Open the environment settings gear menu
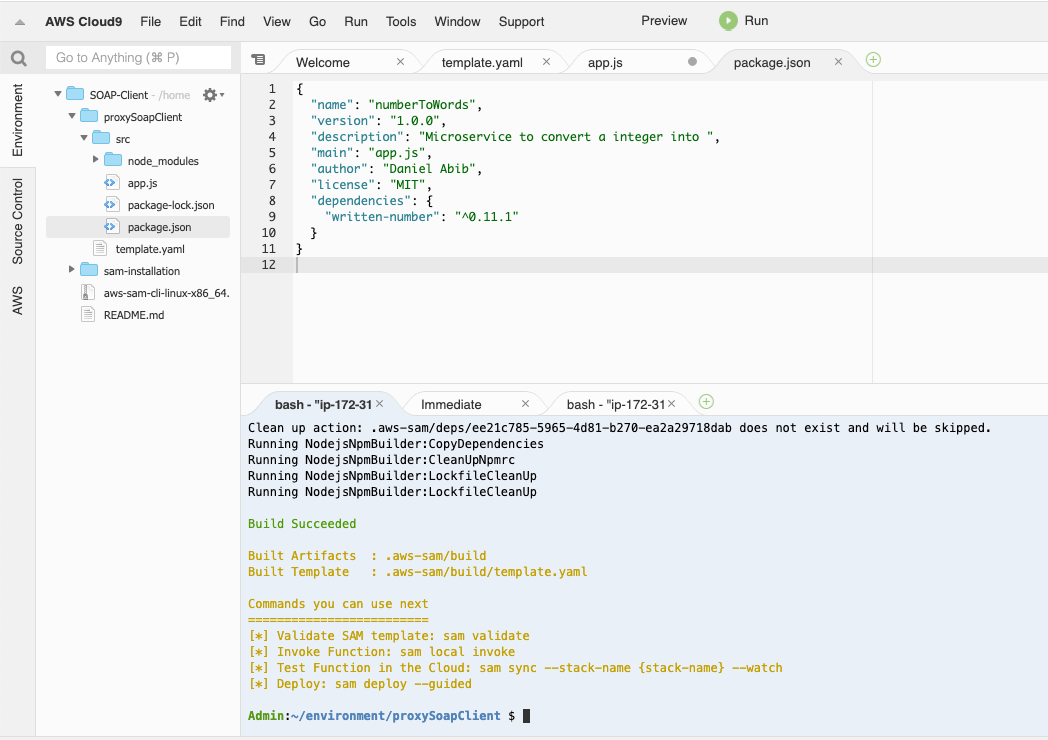 [211, 95]
